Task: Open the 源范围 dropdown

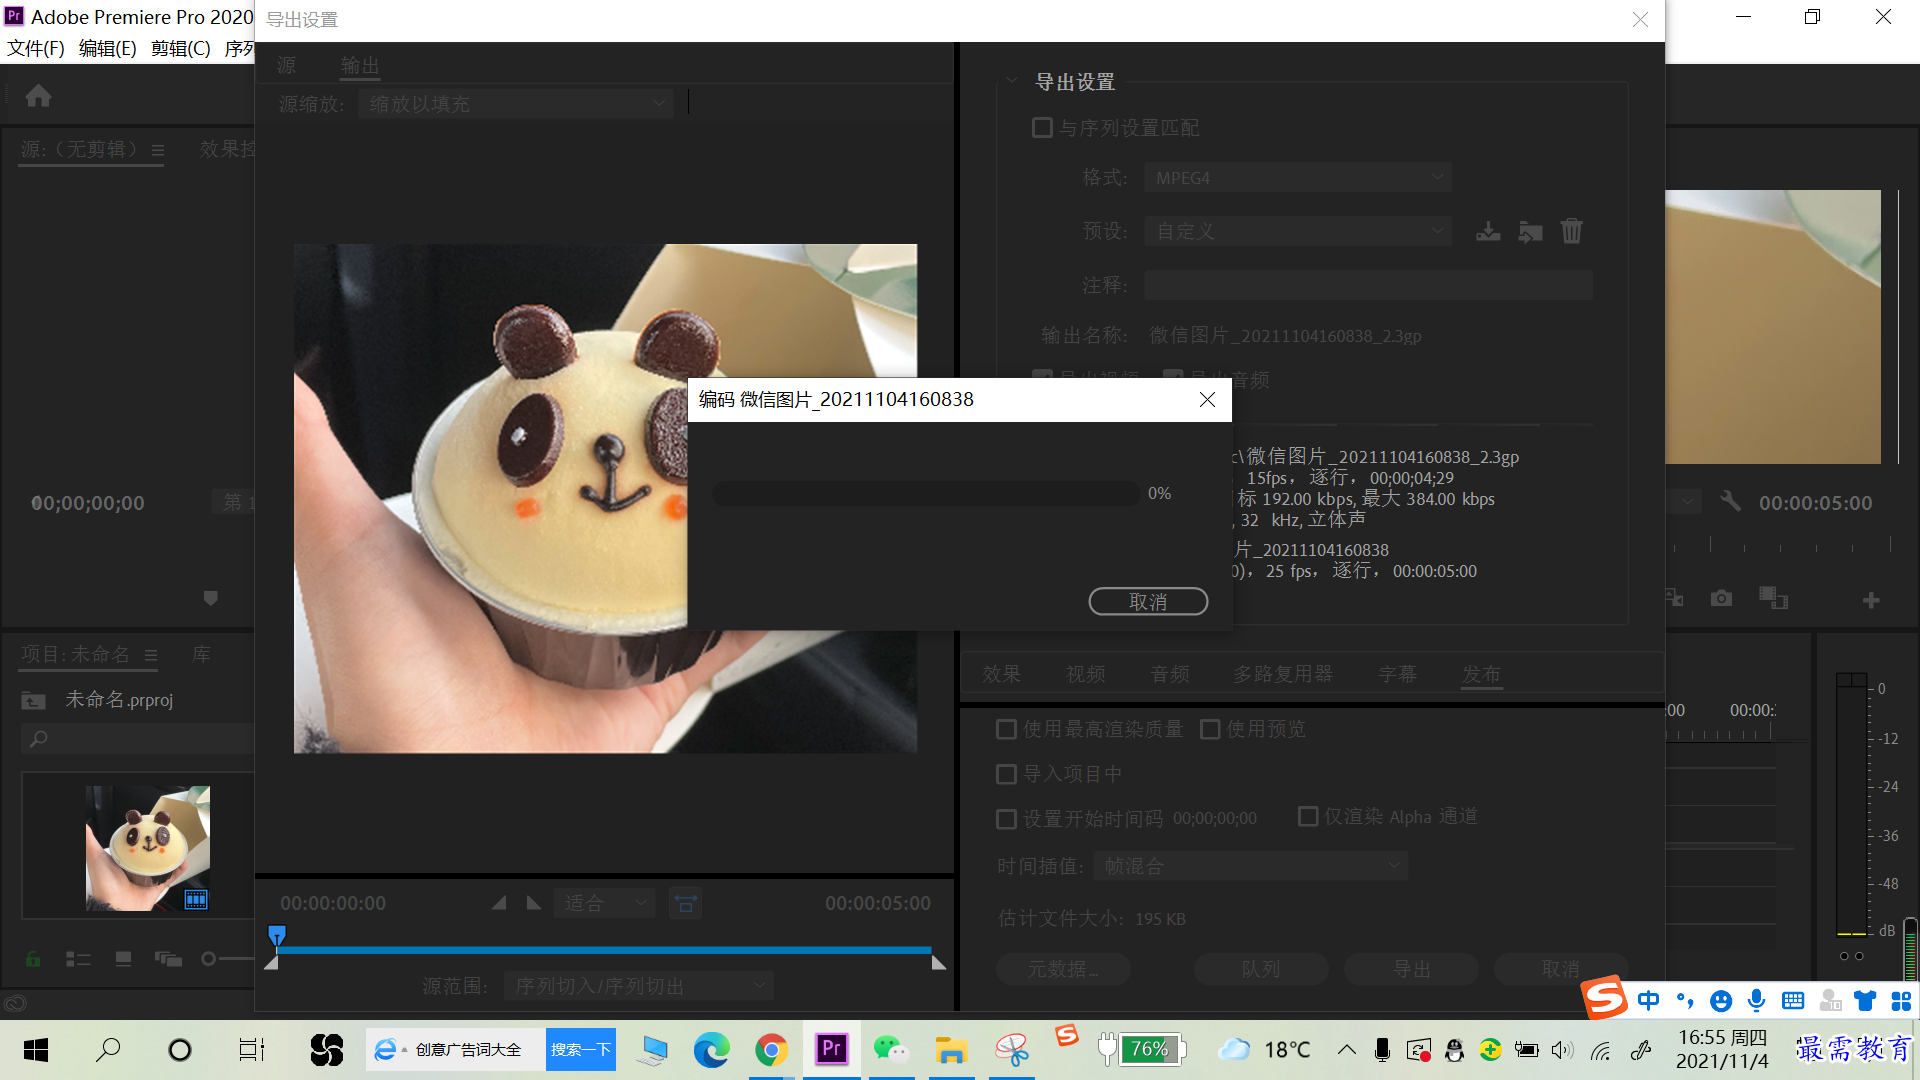Action: pyautogui.click(x=639, y=986)
